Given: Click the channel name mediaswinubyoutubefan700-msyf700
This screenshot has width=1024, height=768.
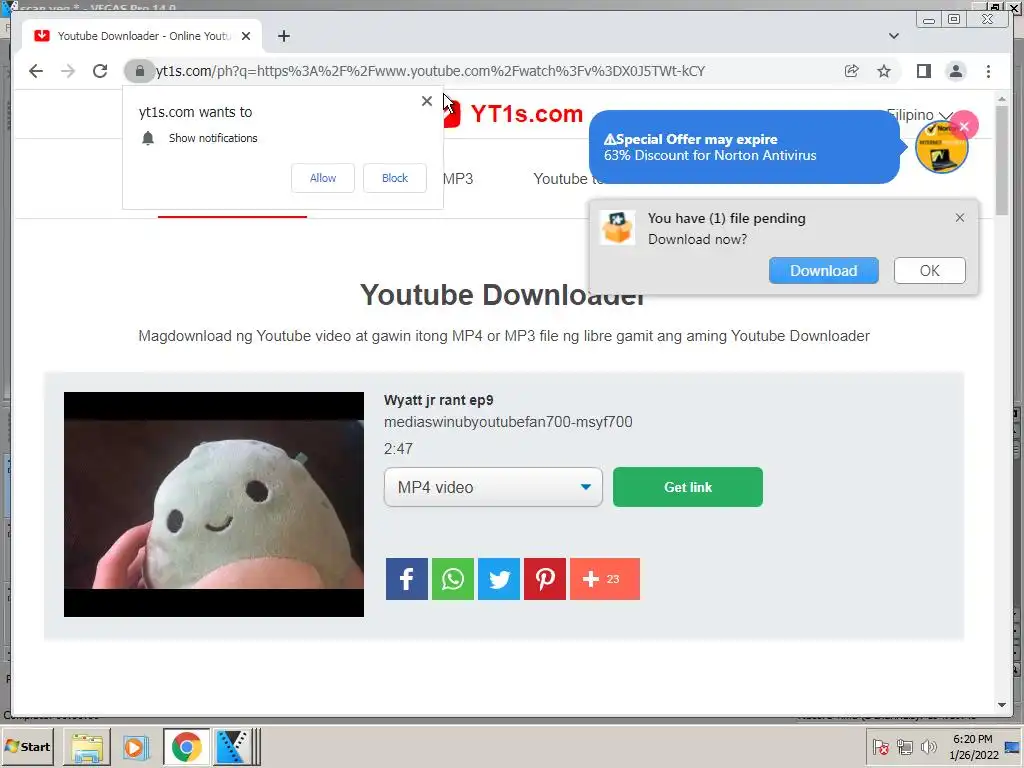Looking at the screenshot, I should [x=508, y=422].
